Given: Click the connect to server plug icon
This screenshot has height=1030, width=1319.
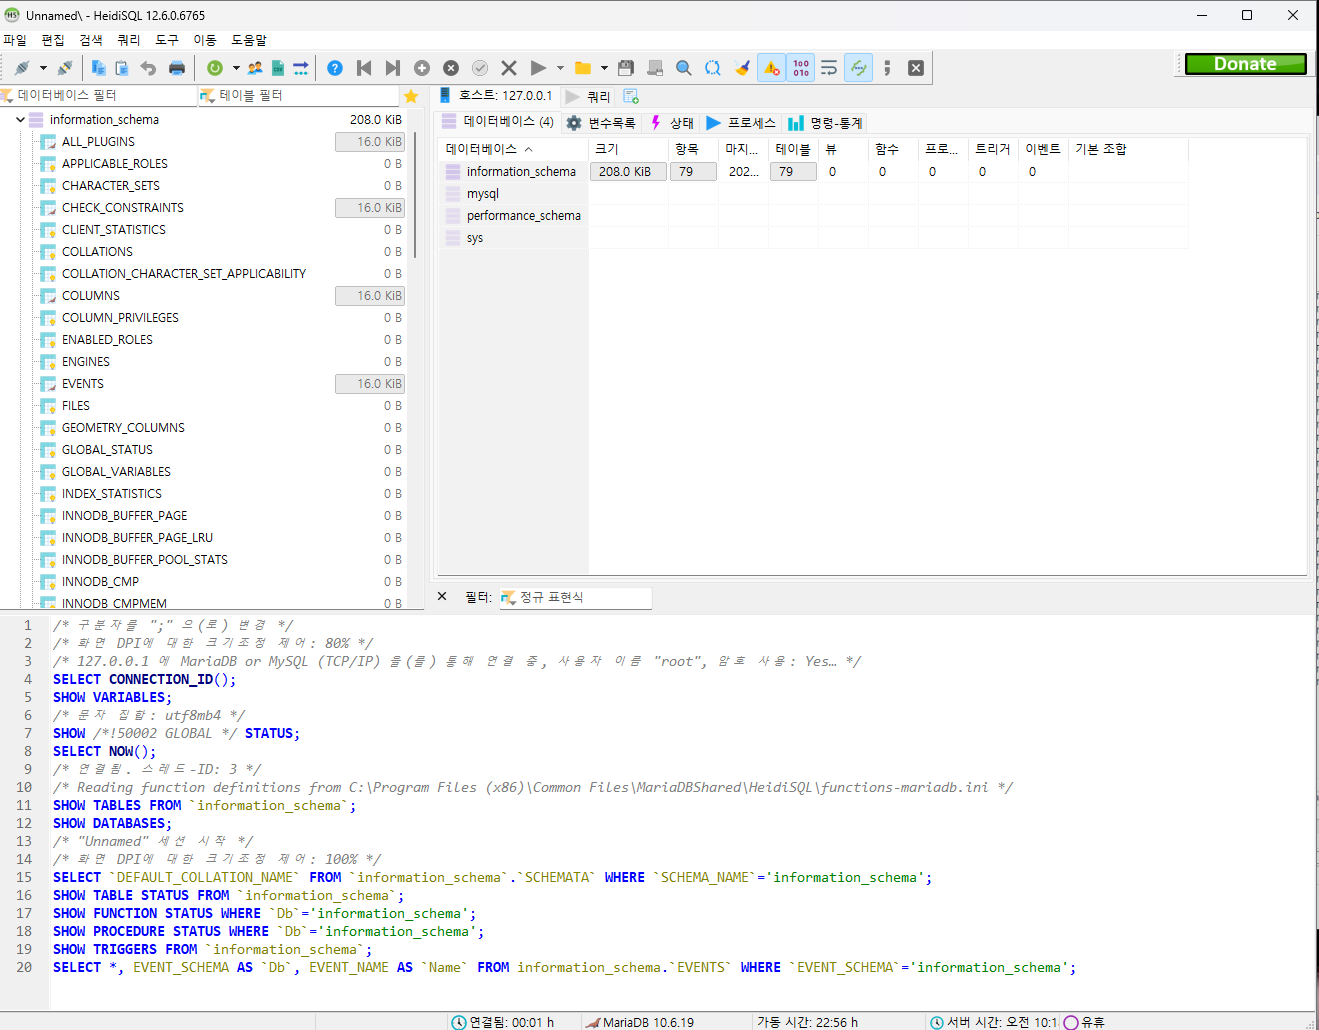Looking at the screenshot, I should coord(22,68).
